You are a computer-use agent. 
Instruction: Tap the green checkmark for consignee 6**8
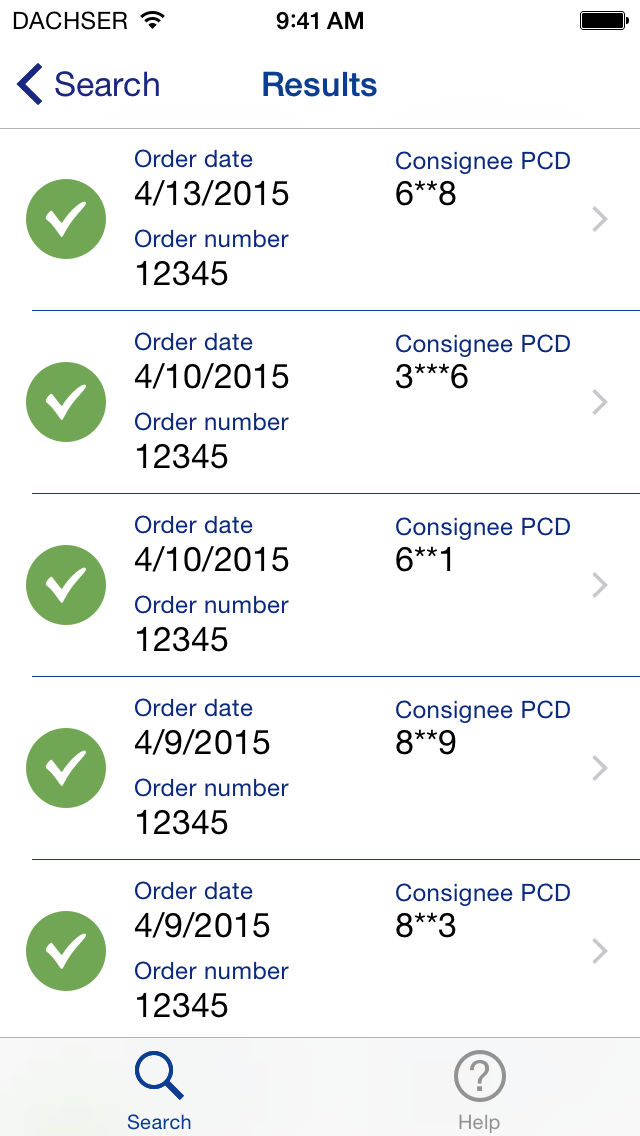point(66,219)
